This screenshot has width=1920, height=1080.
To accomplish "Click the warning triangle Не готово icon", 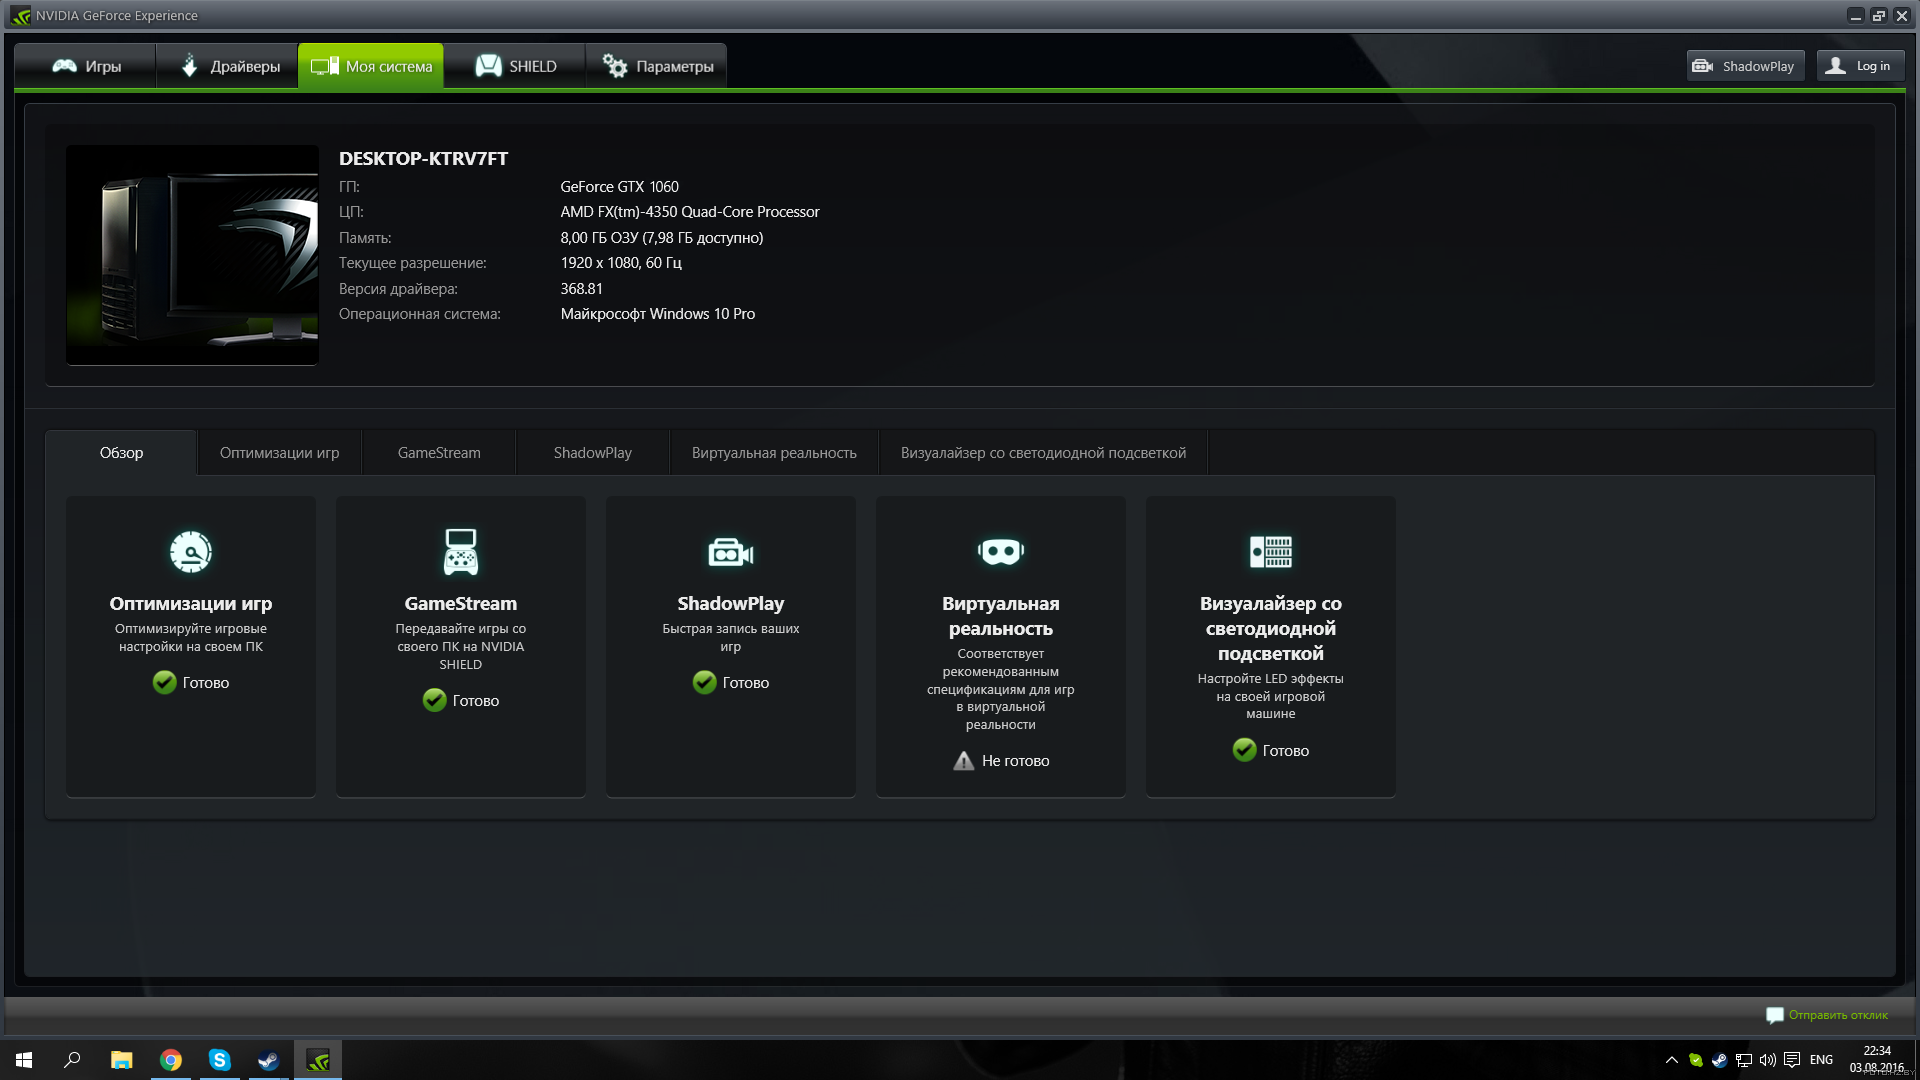I will (x=964, y=761).
